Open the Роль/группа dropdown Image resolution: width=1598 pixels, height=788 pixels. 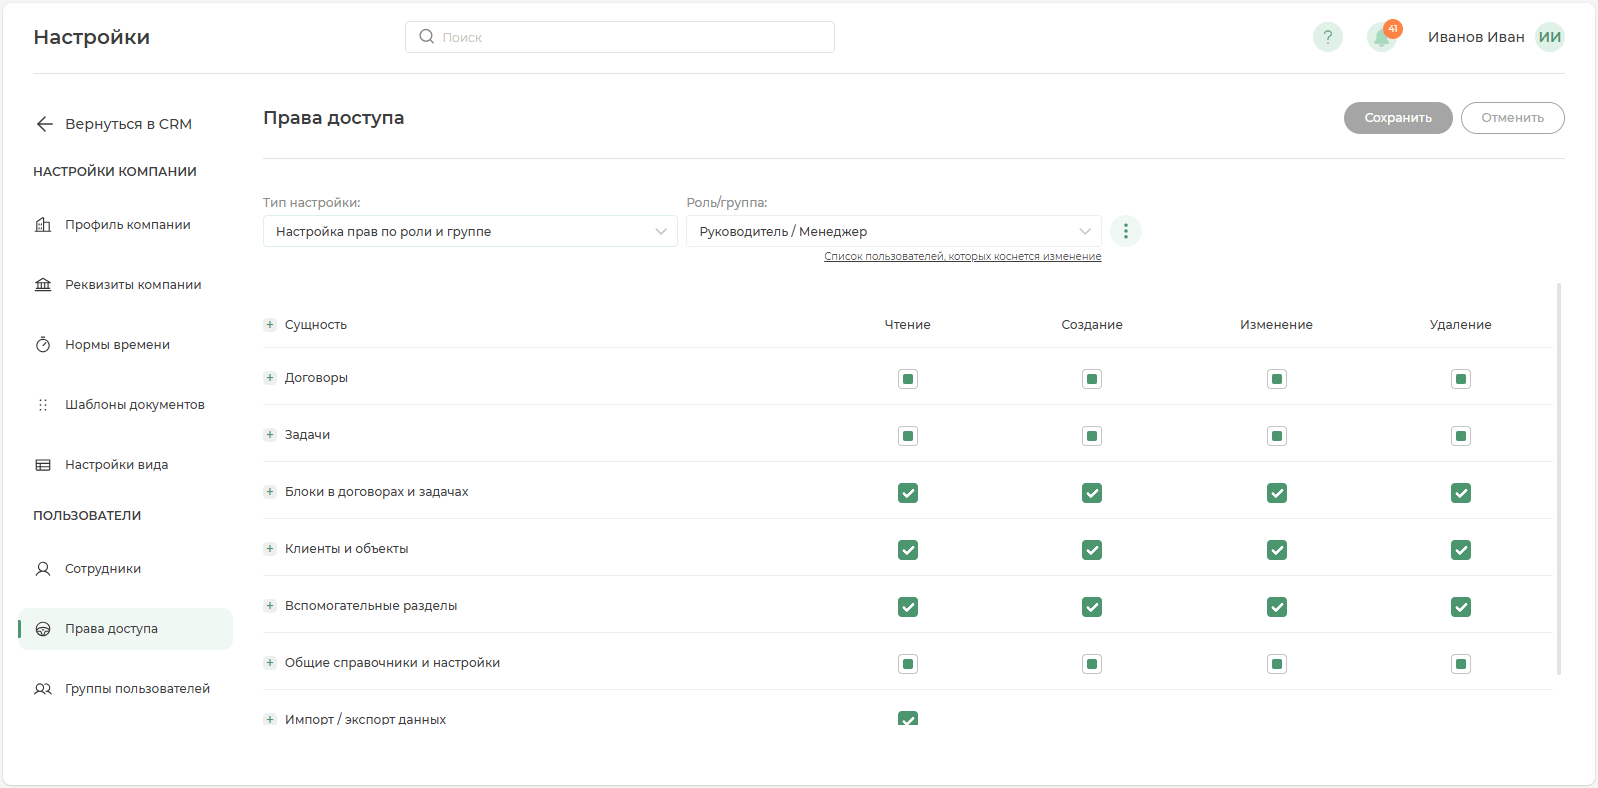pos(893,231)
